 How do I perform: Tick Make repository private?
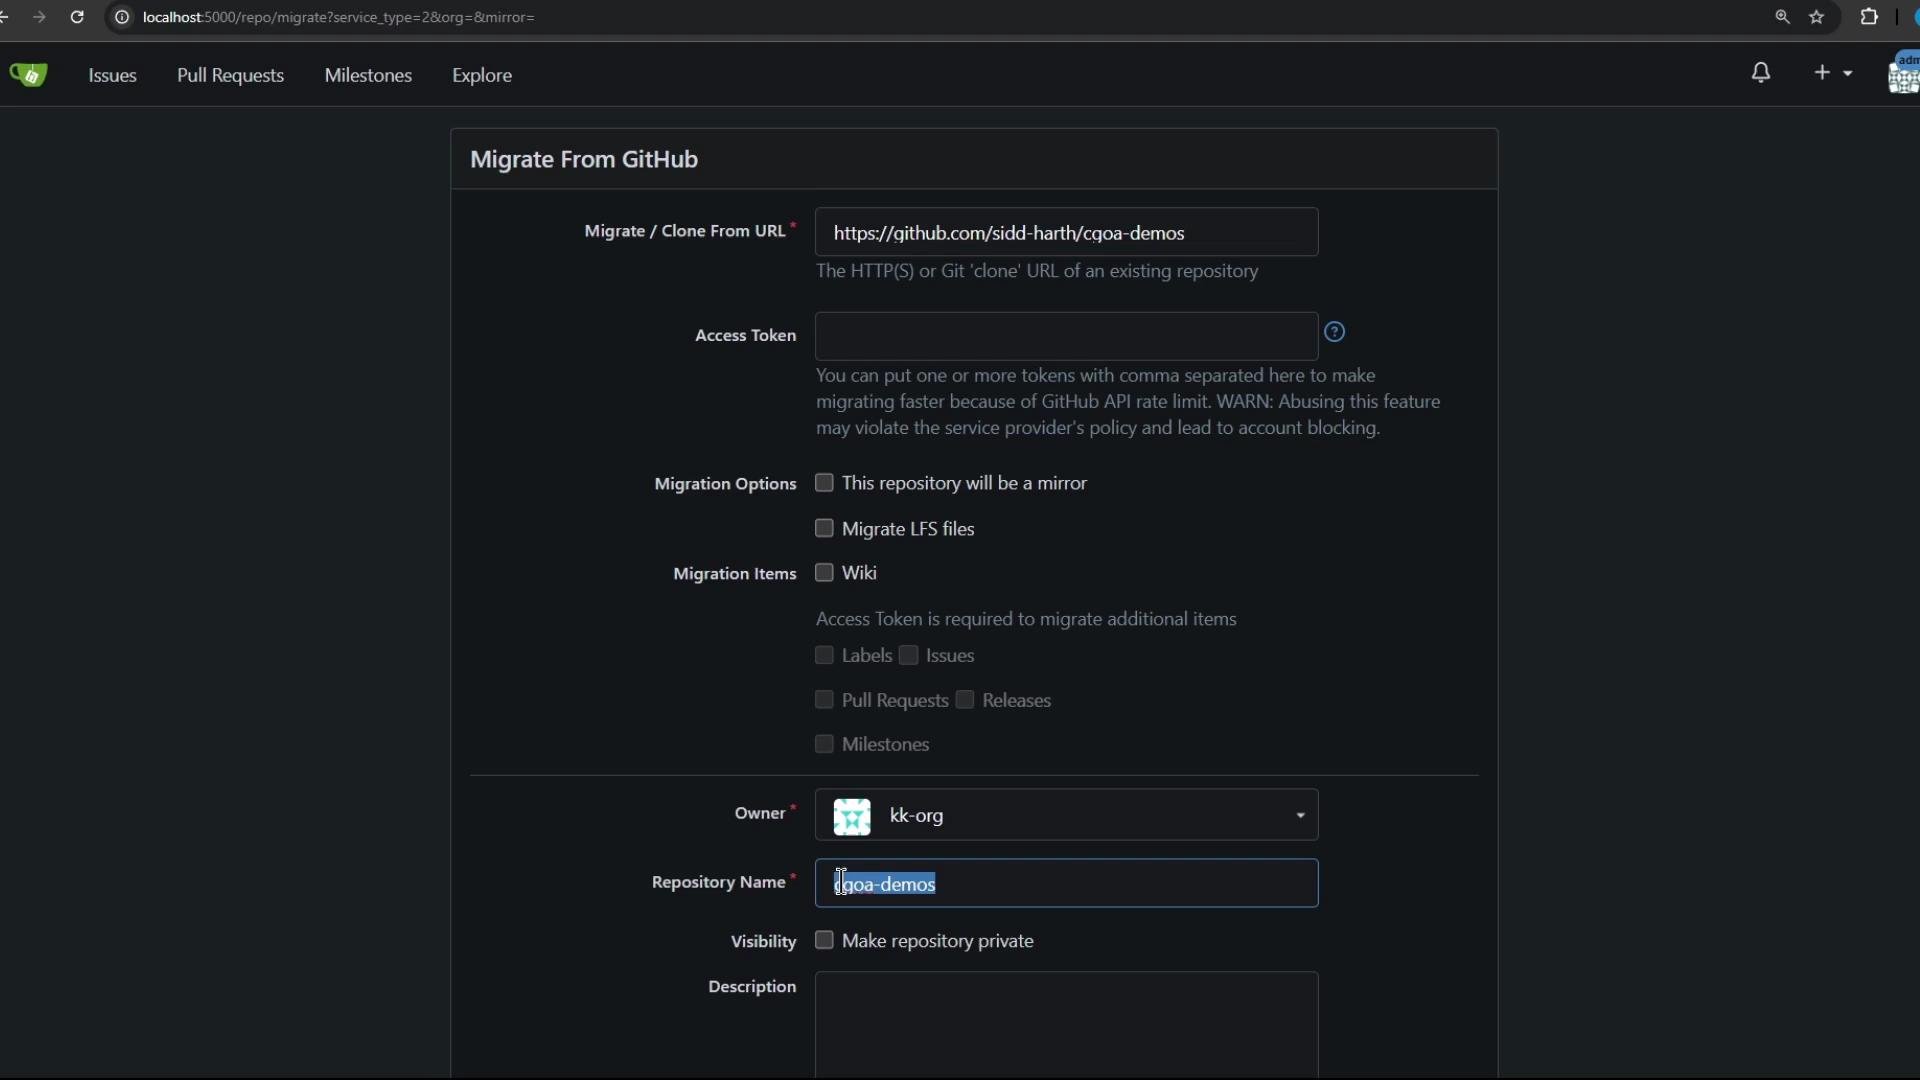click(824, 940)
